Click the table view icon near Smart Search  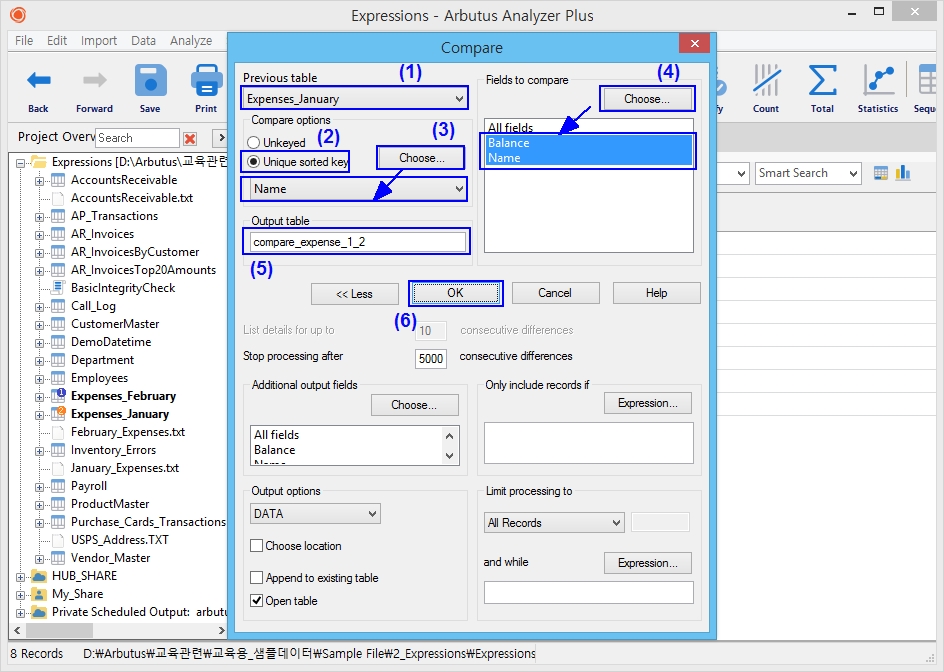click(880, 173)
